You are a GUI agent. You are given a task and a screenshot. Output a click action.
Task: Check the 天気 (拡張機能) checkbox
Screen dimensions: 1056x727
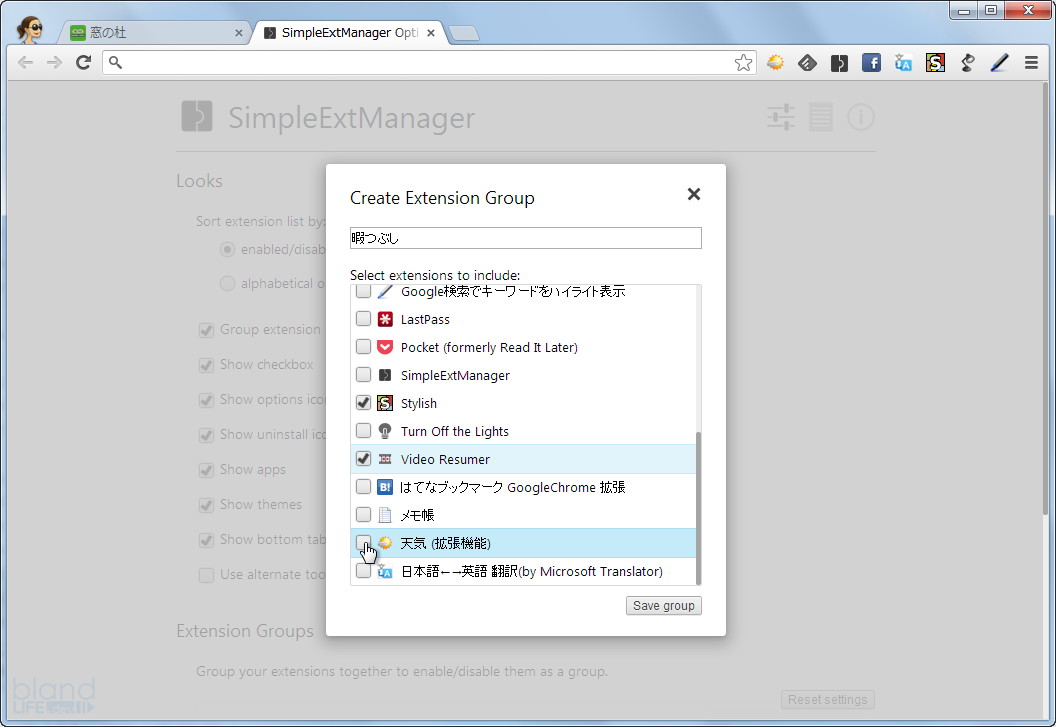(363, 542)
